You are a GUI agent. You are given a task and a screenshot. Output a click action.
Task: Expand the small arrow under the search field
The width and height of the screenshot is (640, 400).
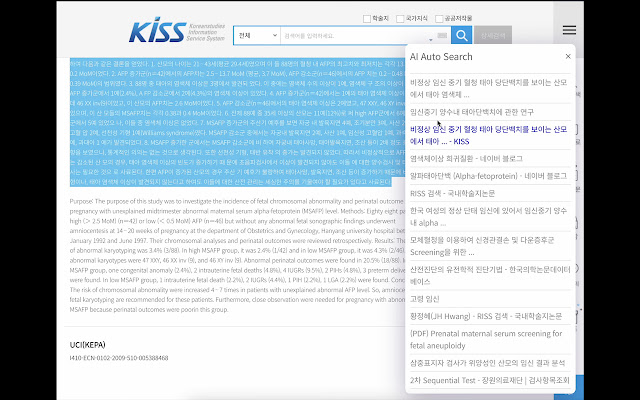pos(431,40)
